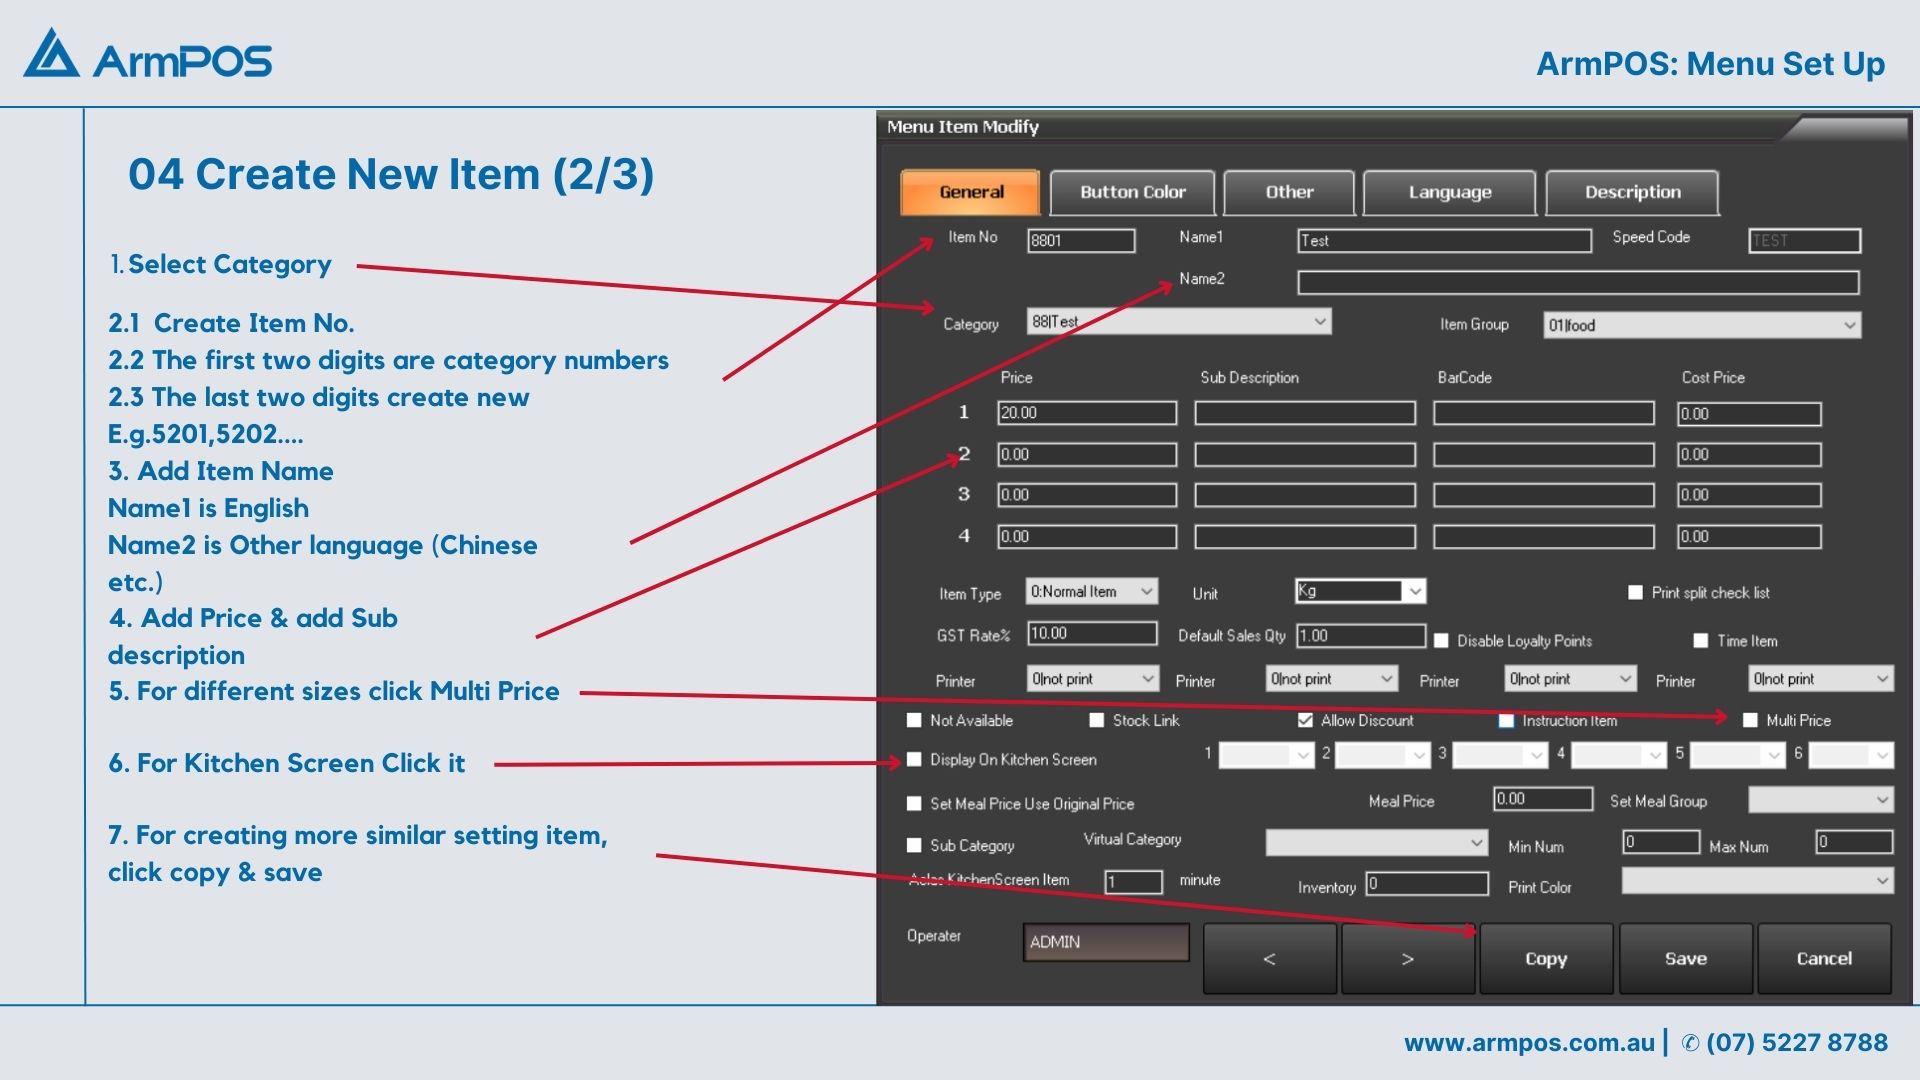The image size is (1920, 1080).
Task: Go to the Description tab
Action: tap(1632, 192)
